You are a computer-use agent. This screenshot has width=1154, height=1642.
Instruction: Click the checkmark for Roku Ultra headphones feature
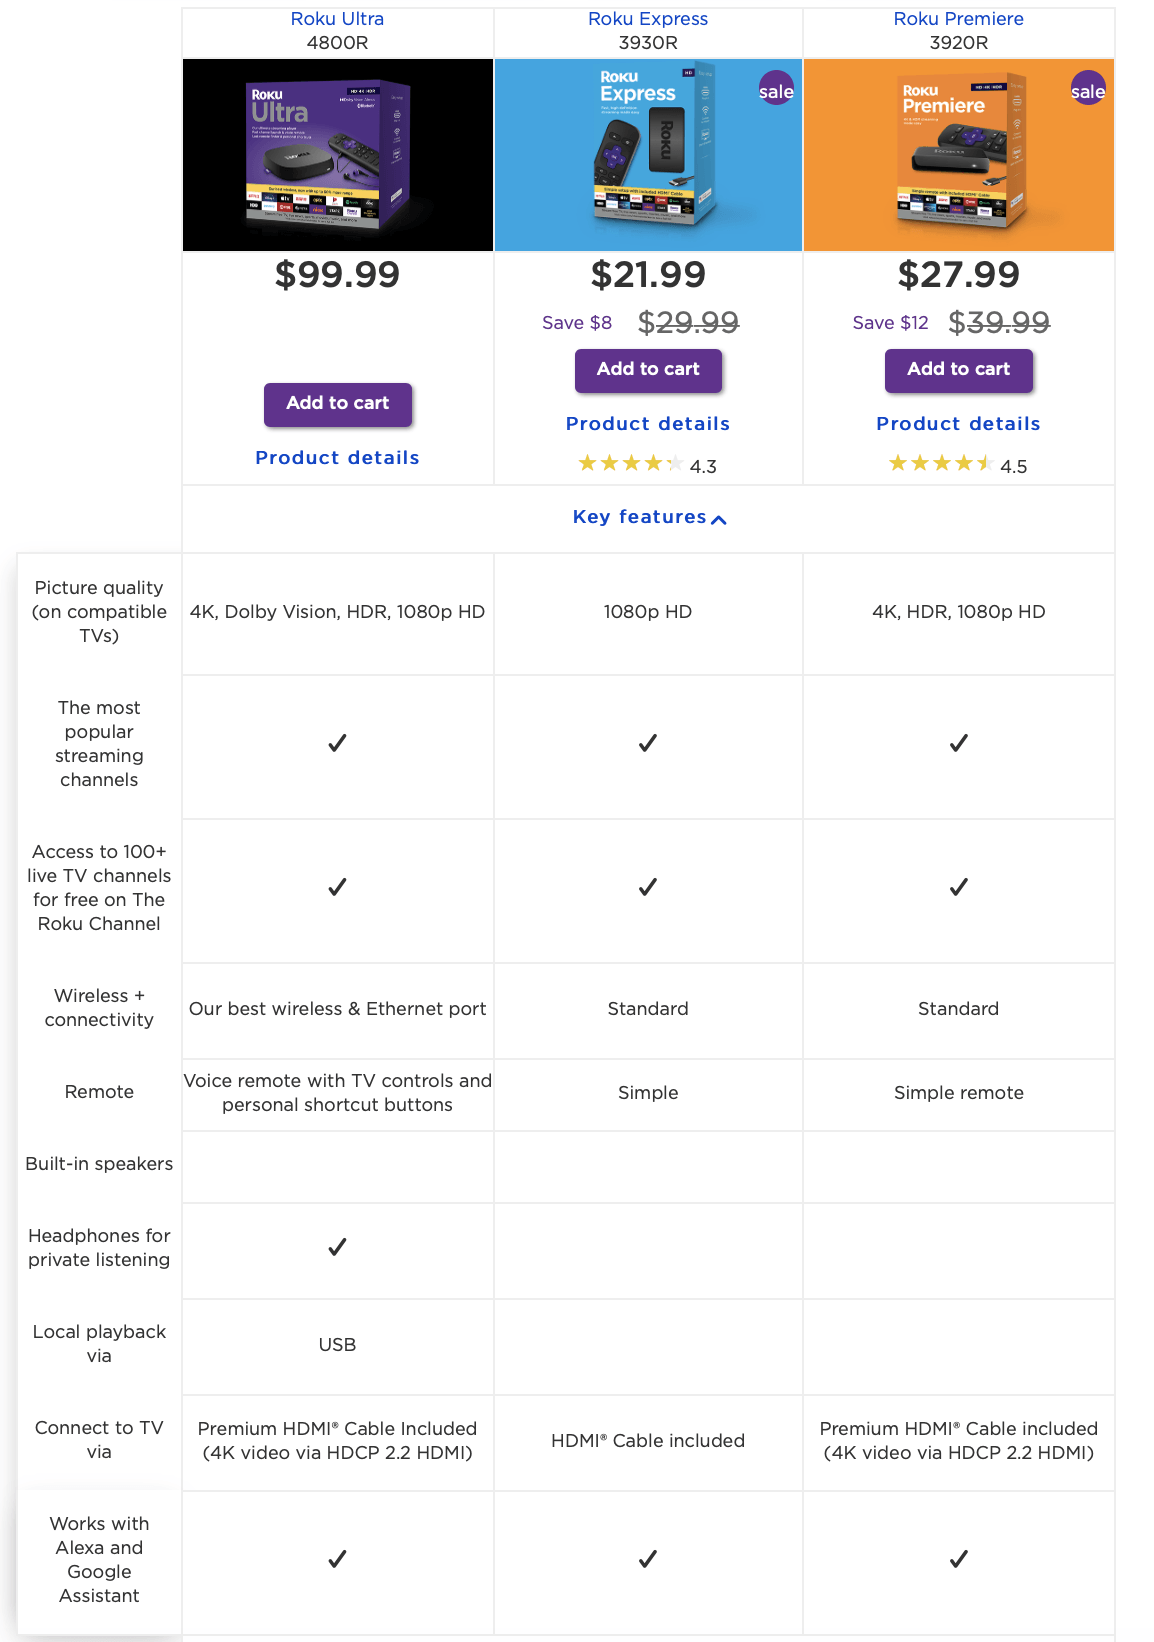tap(337, 1247)
